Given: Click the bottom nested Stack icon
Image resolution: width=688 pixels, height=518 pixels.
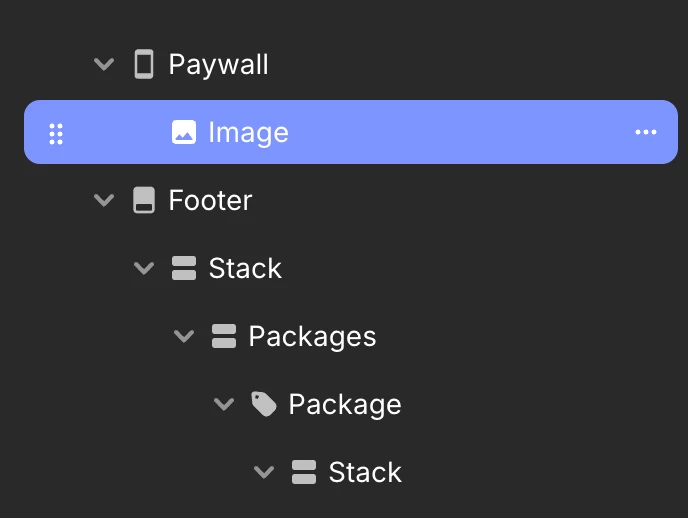Looking at the screenshot, I should pos(304,472).
